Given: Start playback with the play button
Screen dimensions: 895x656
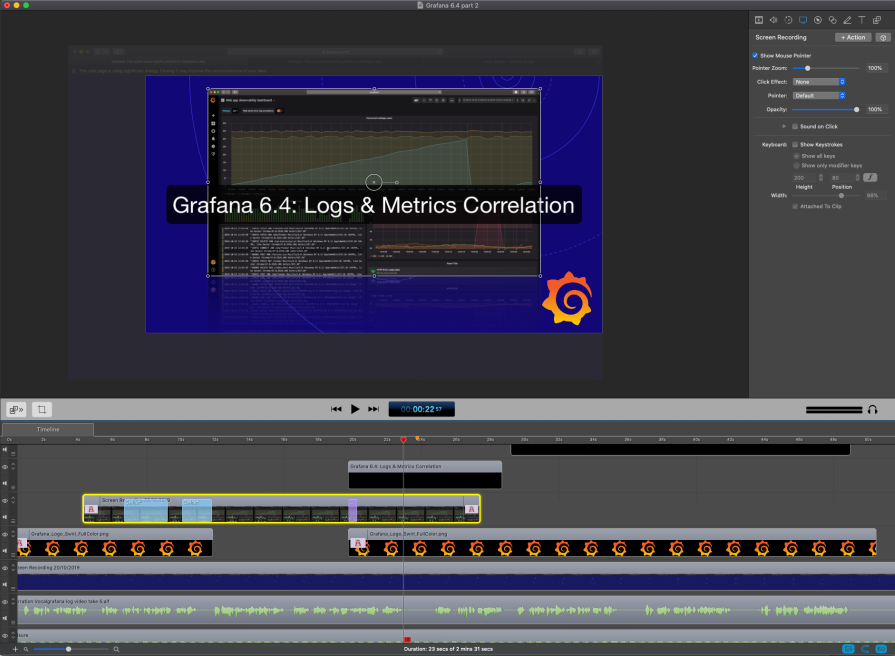Looking at the screenshot, I should pos(354,409).
